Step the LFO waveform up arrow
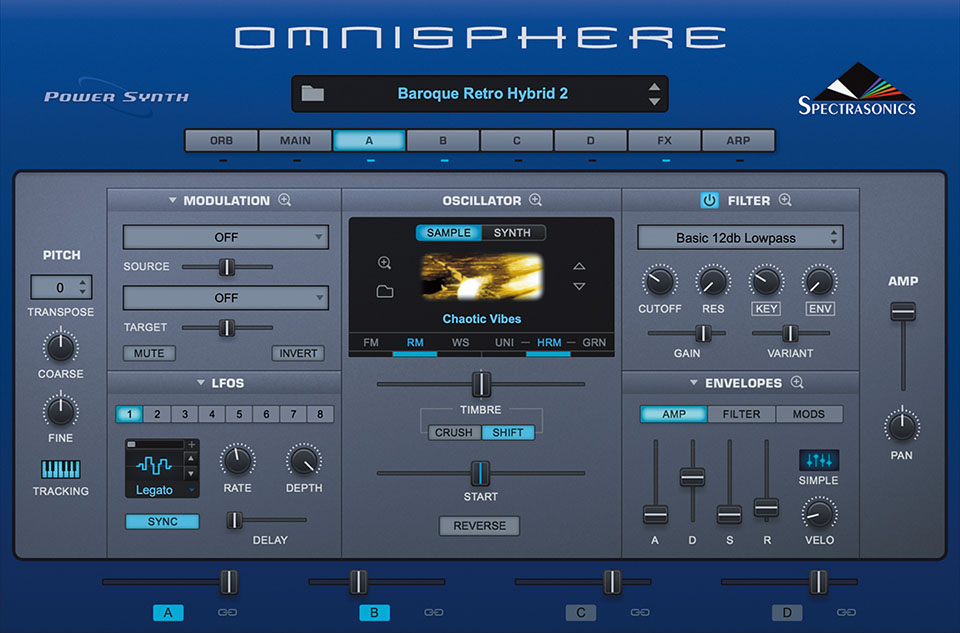This screenshot has width=960, height=633. tap(191, 459)
